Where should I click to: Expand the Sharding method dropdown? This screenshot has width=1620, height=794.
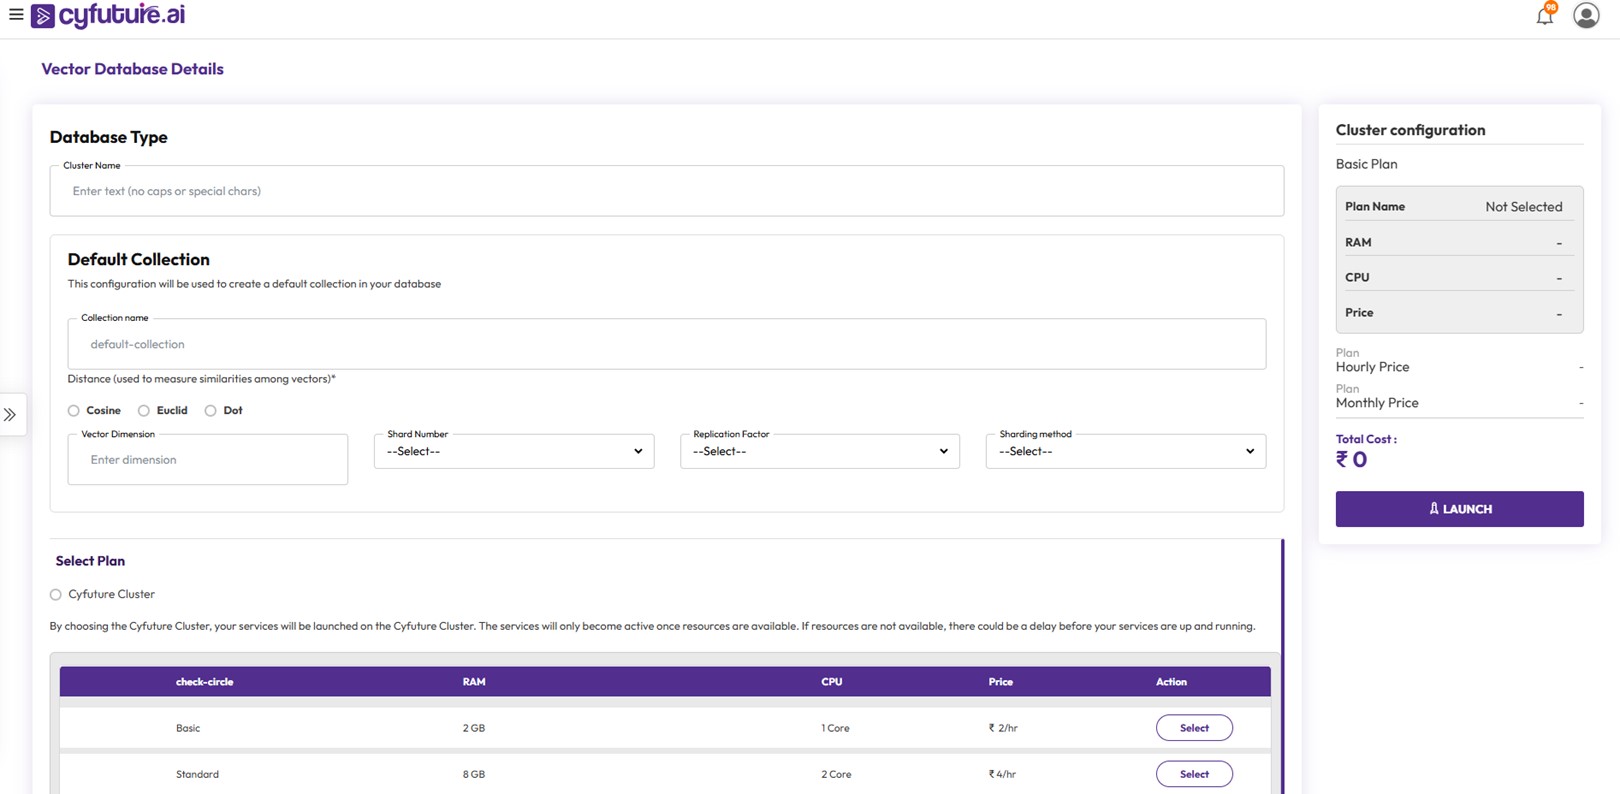point(1125,452)
